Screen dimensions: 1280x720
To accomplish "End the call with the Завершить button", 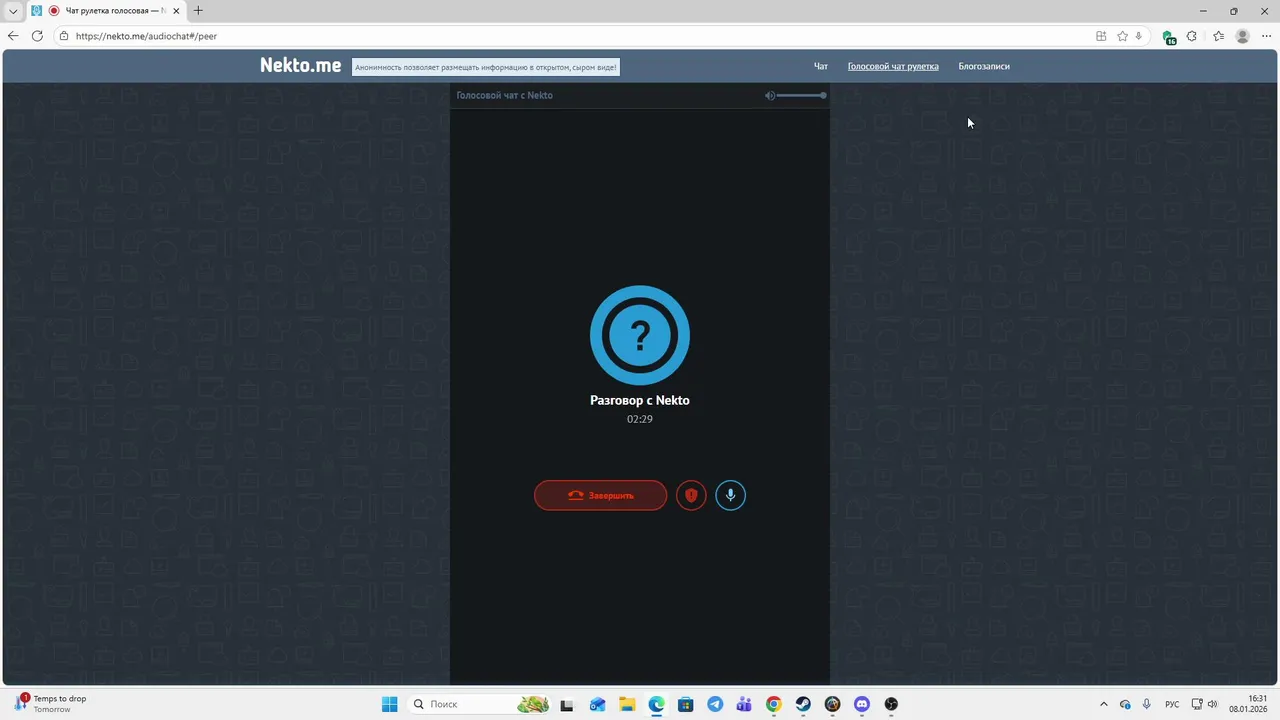I will coord(600,495).
